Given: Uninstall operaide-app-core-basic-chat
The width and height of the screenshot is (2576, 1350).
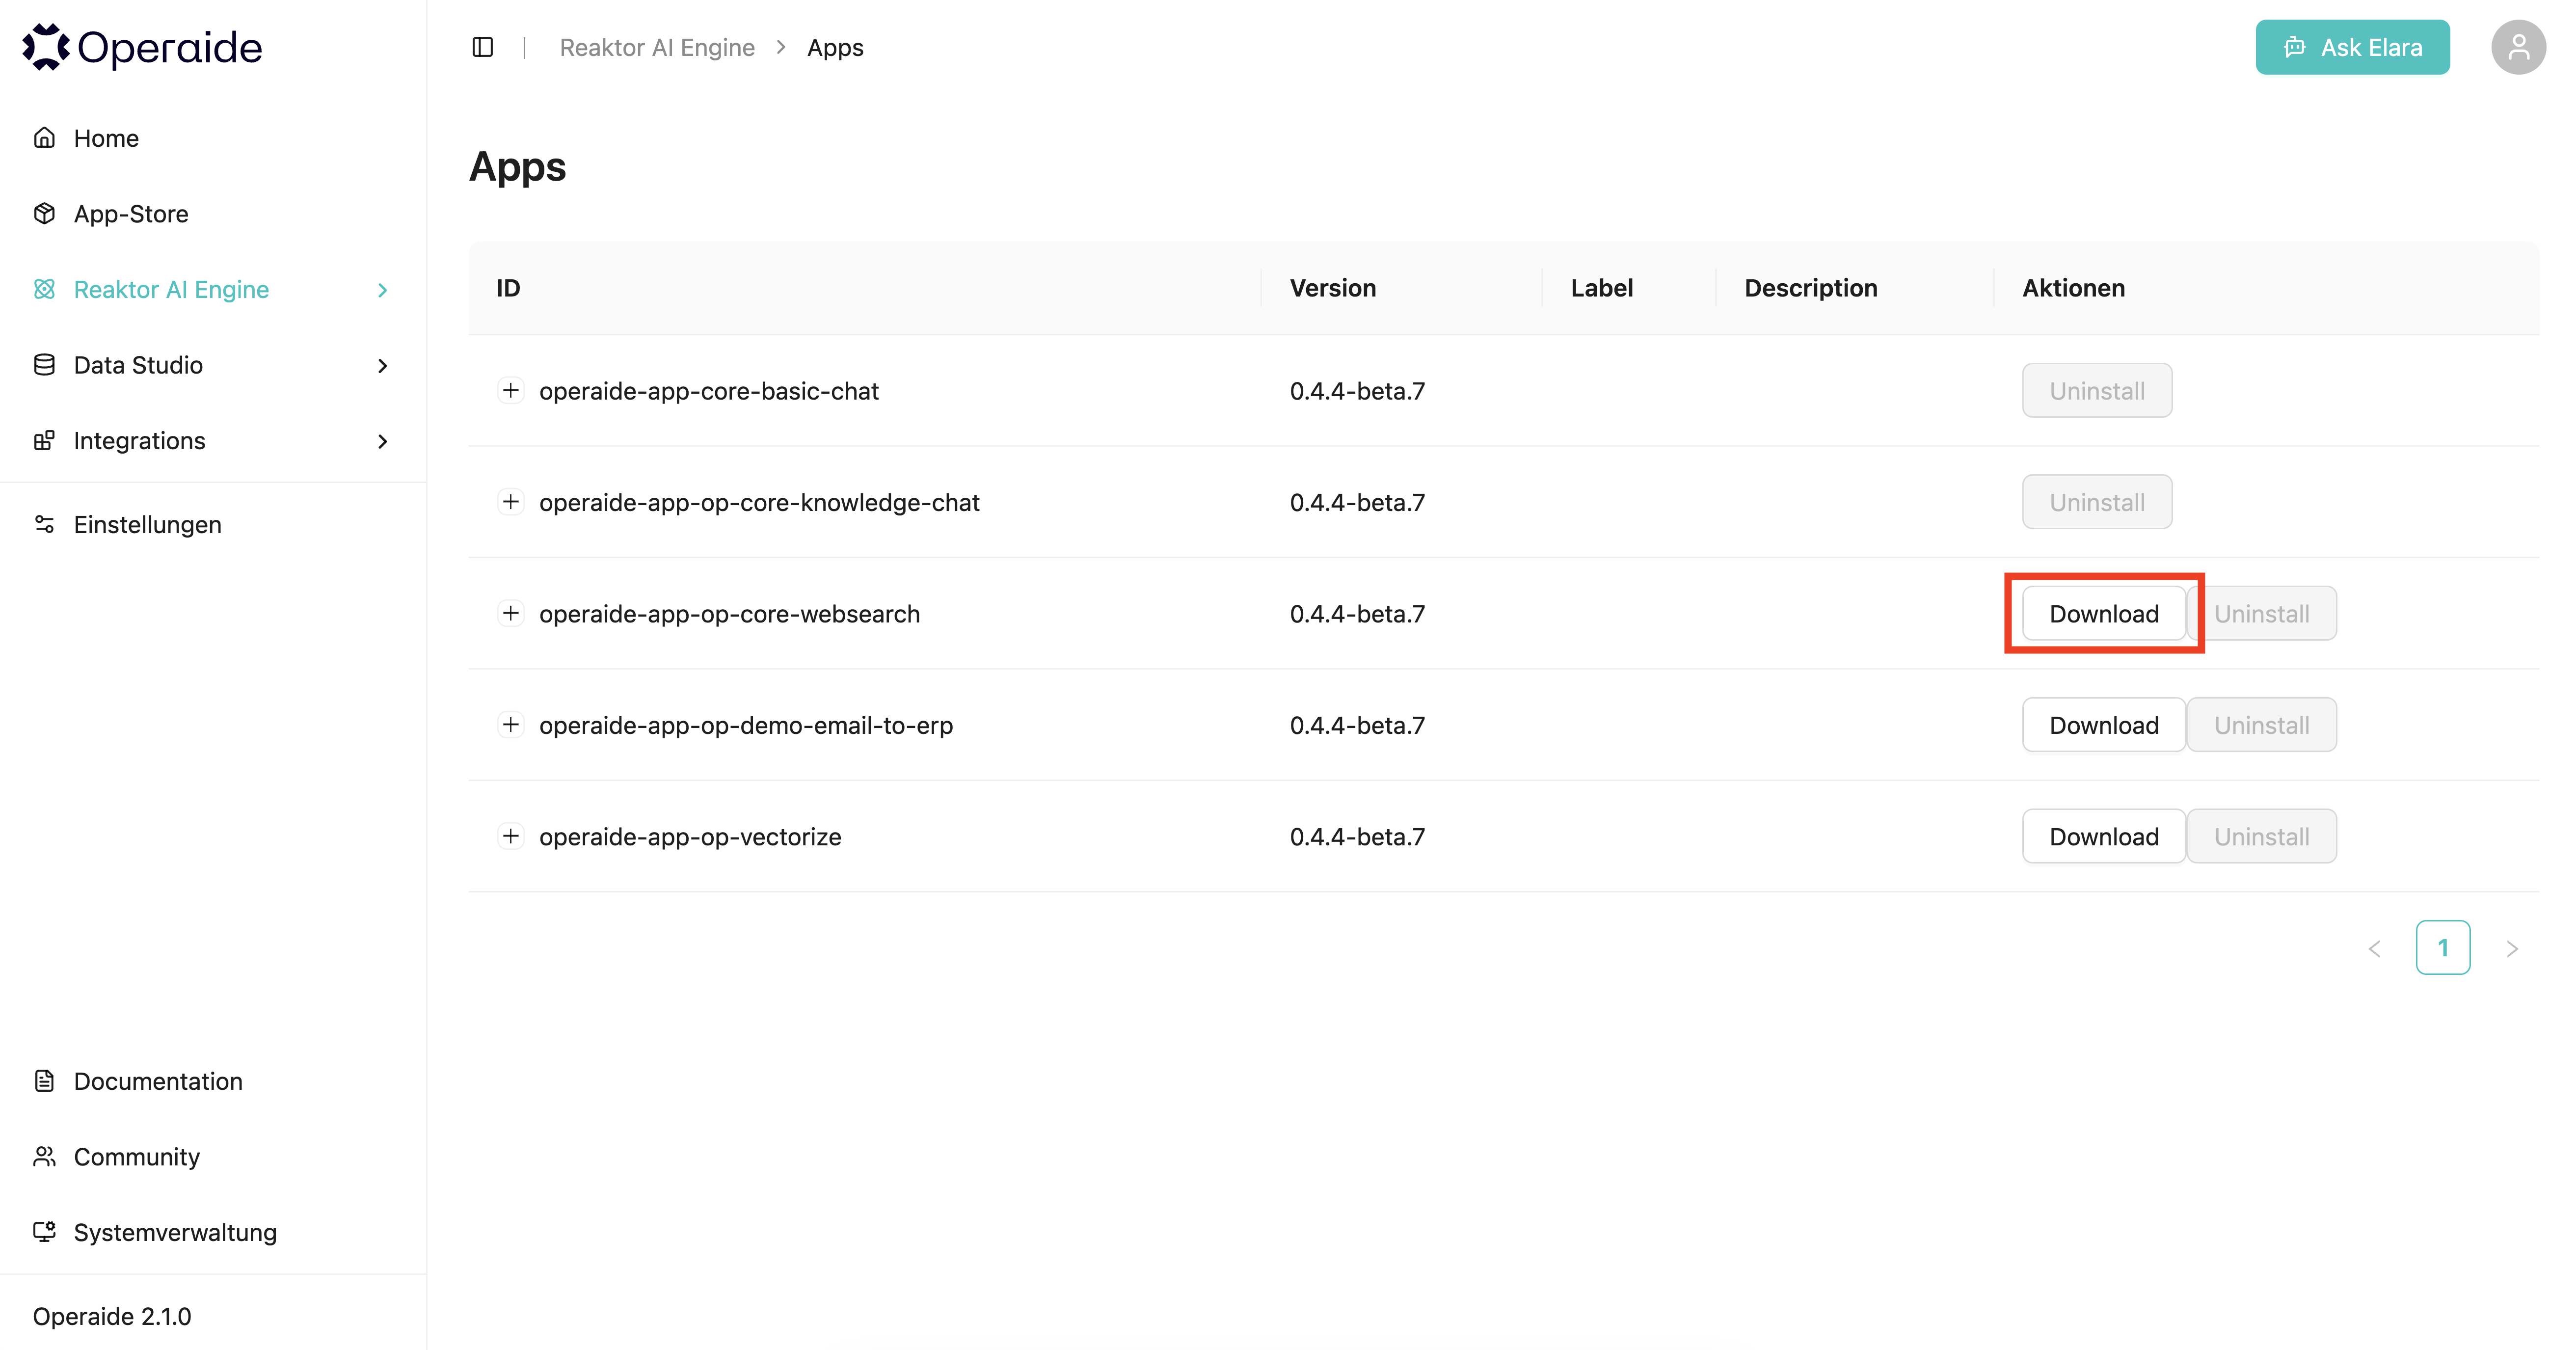Looking at the screenshot, I should tap(2097, 390).
